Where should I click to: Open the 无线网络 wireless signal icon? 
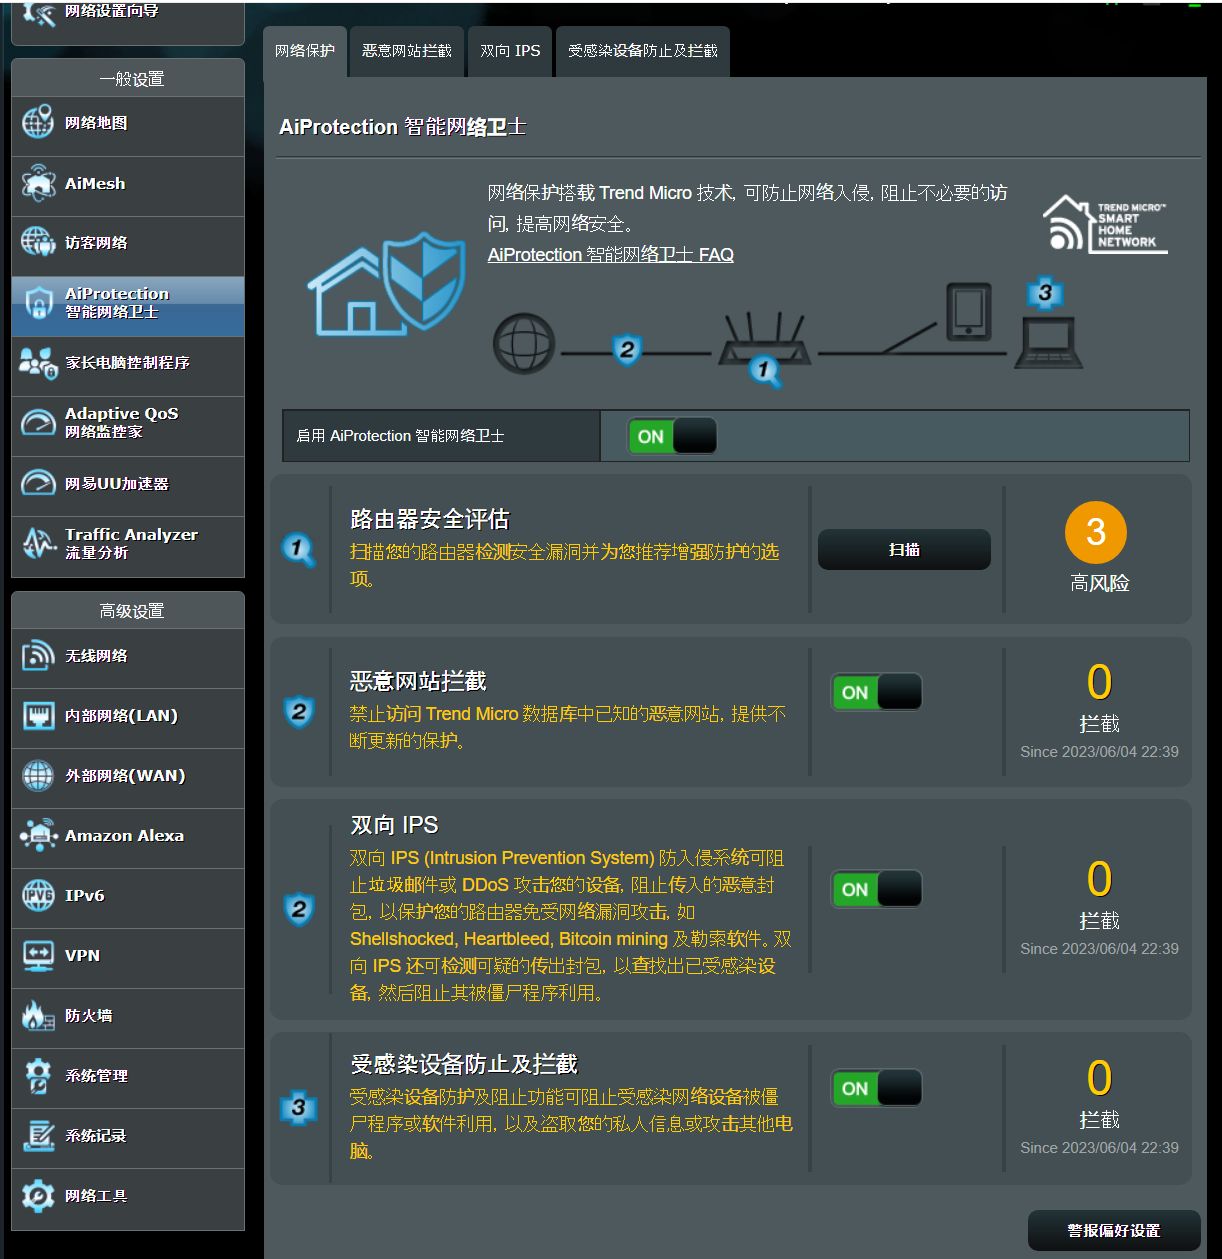point(38,656)
